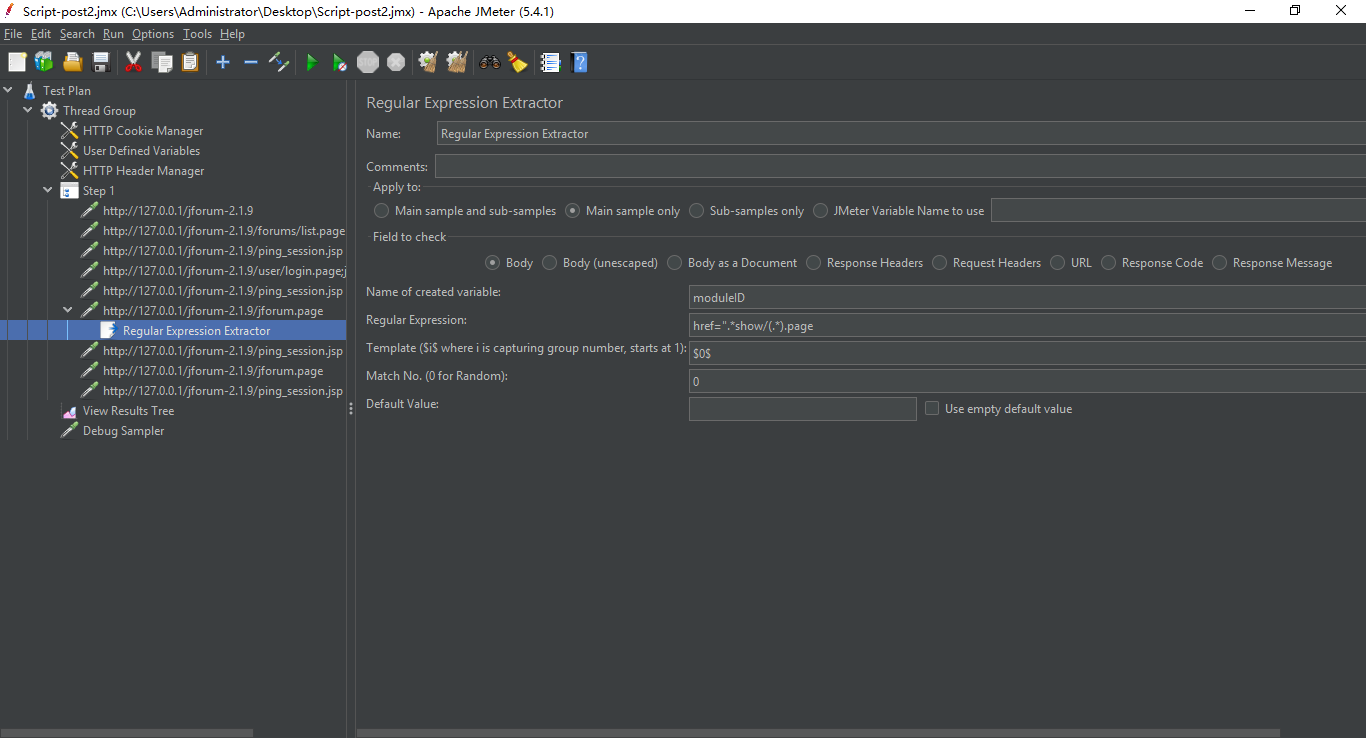Start test with no pauses icon
Viewport: 1366px width, 738px height.
[x=340, y=62]
